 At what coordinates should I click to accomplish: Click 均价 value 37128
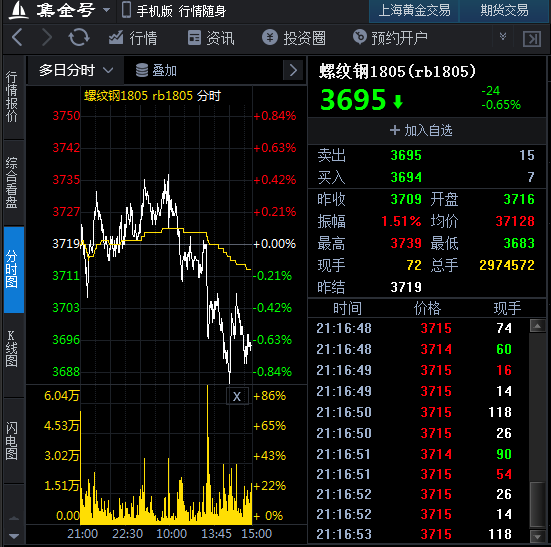(x=515, y=221)
